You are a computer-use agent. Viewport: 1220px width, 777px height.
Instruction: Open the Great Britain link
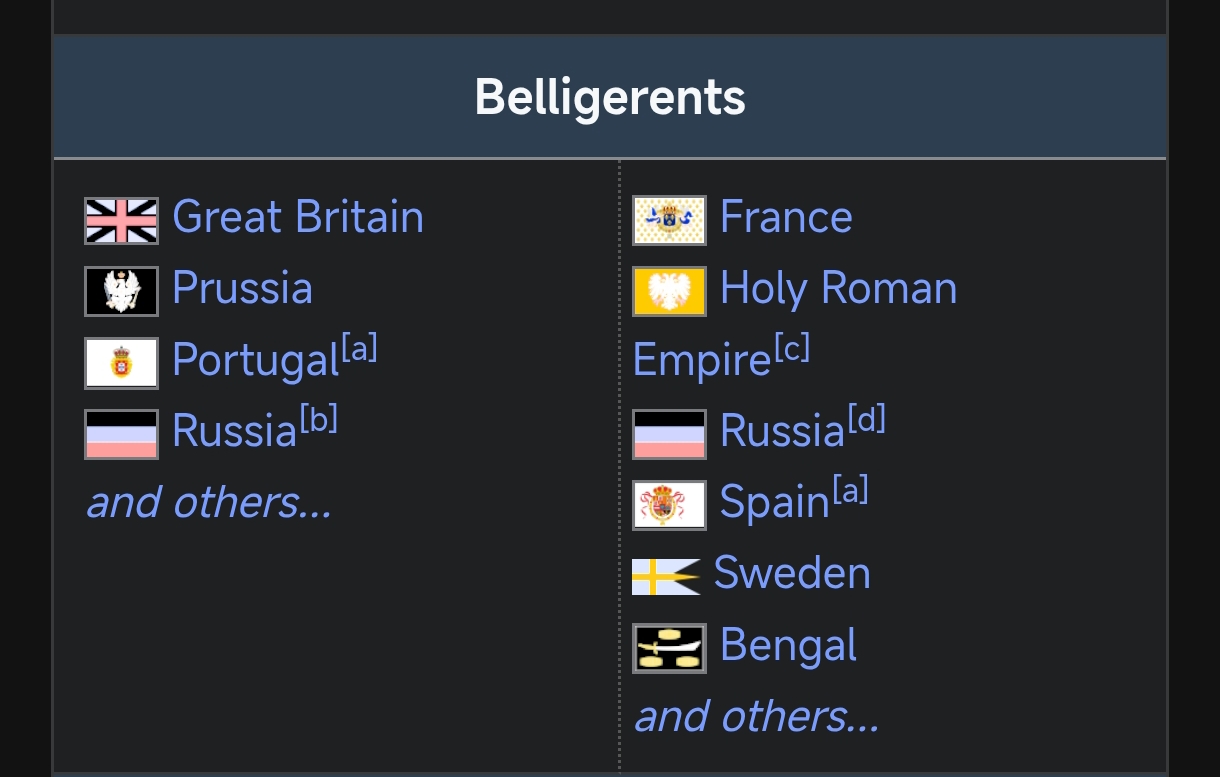point(298,217)
